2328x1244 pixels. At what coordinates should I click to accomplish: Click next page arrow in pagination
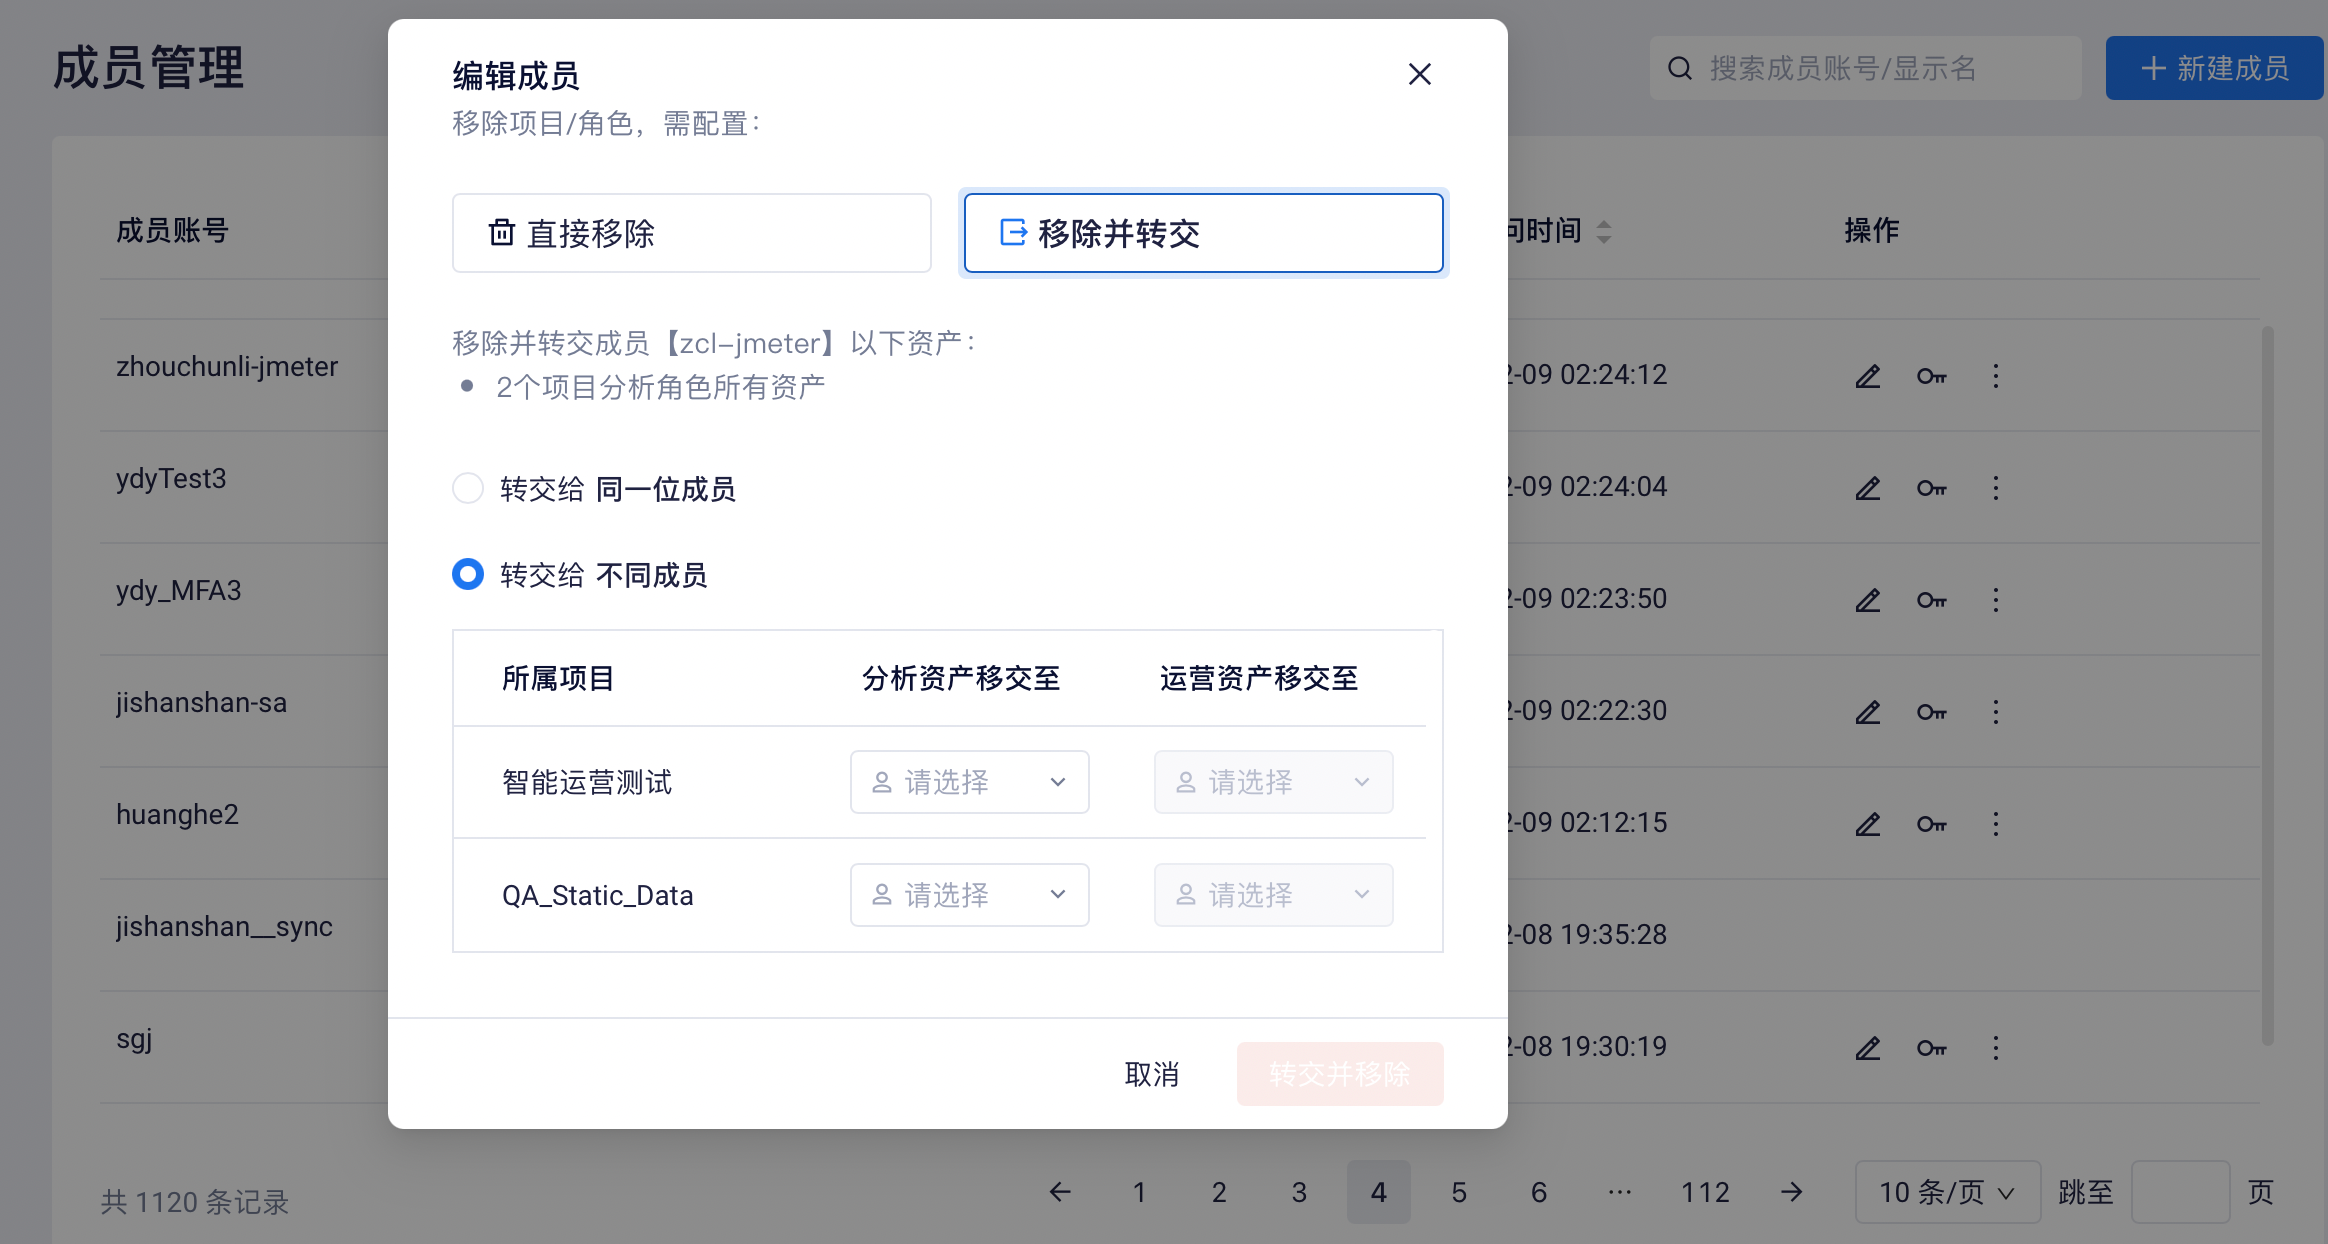click(1792, 1192)
